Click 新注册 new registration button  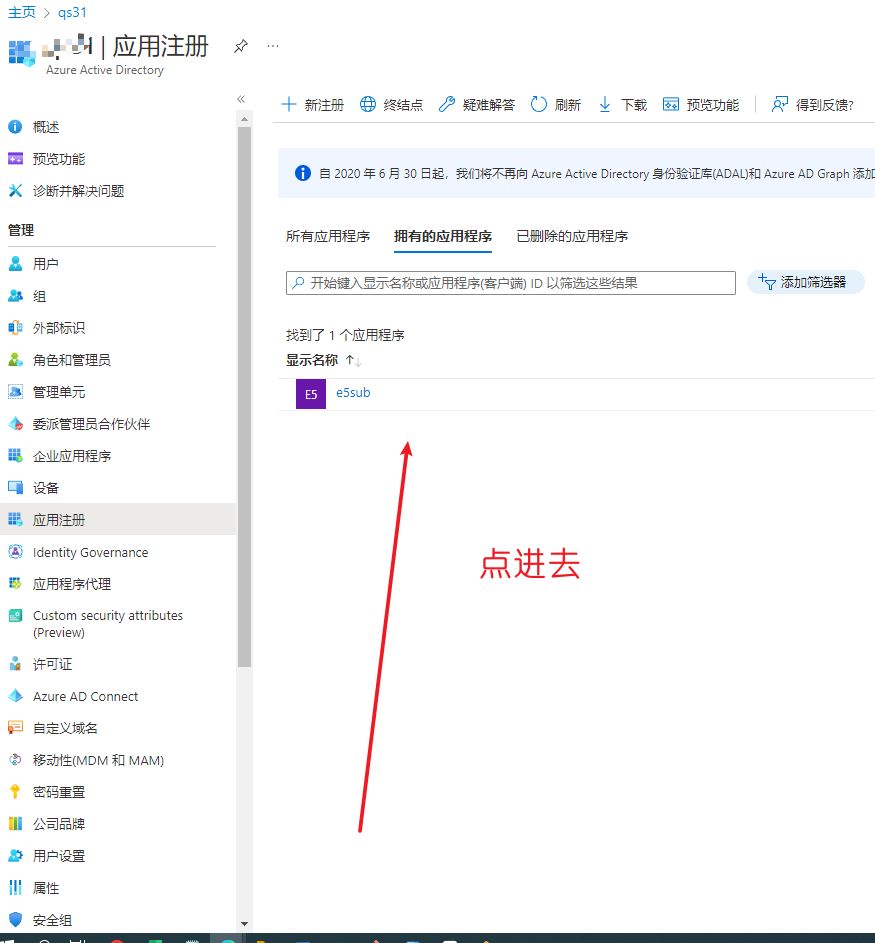coord(313,105)
